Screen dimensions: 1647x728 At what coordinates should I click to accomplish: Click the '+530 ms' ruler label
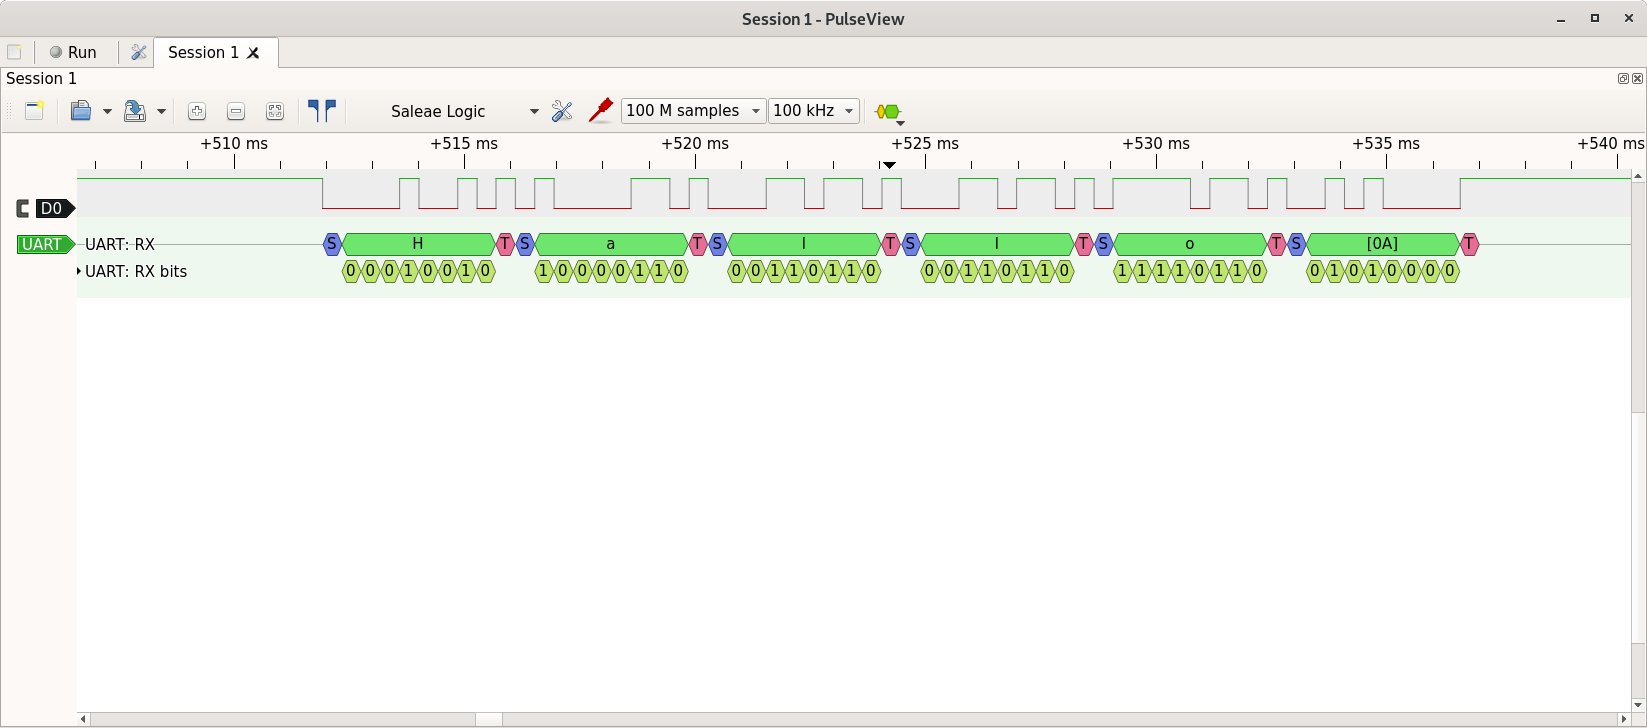(1156, 143)
